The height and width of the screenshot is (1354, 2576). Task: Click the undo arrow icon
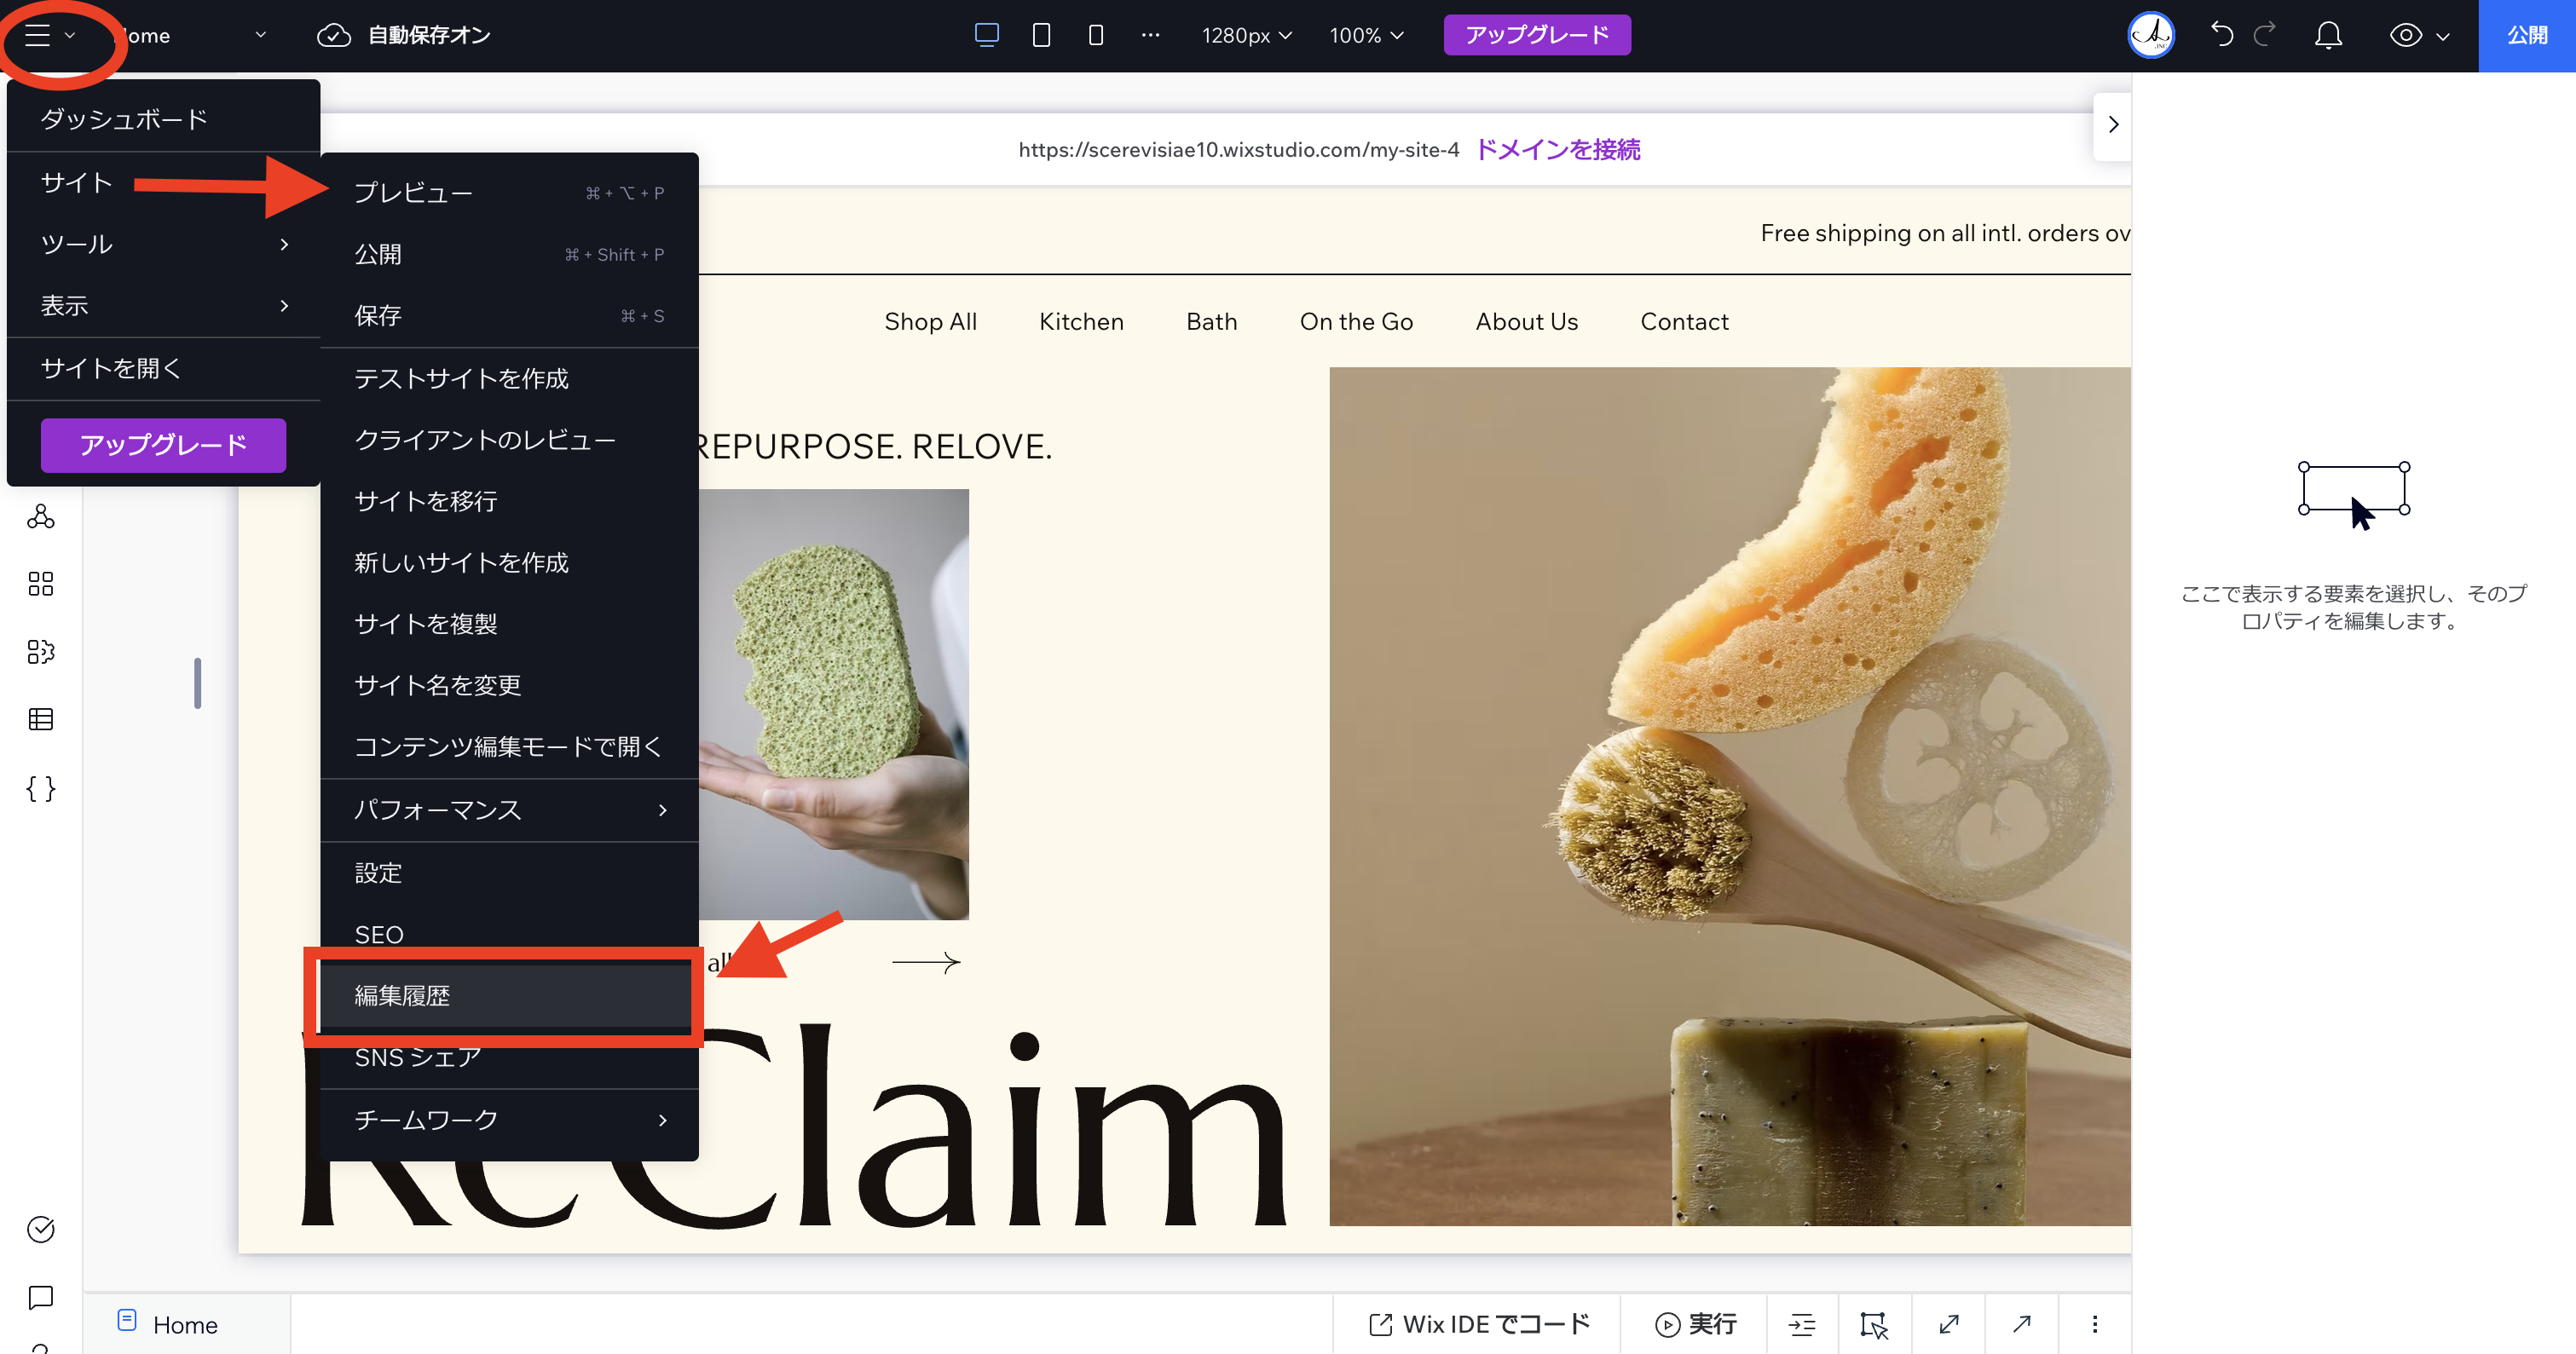pos(2222,35)
